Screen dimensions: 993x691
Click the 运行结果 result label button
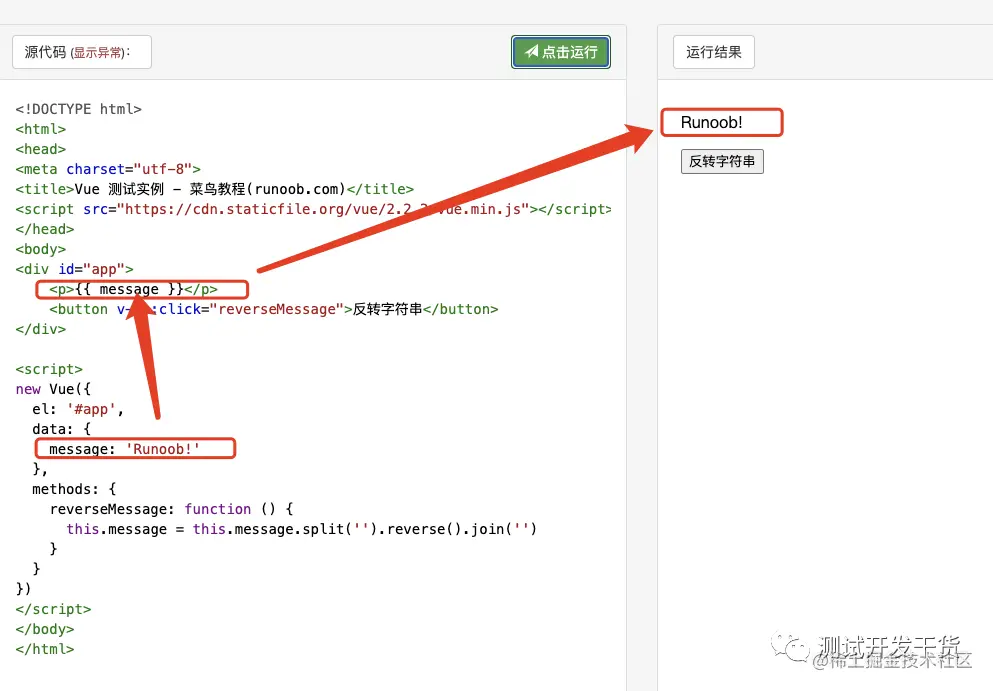pyautogui.click(x=714, y=52)
